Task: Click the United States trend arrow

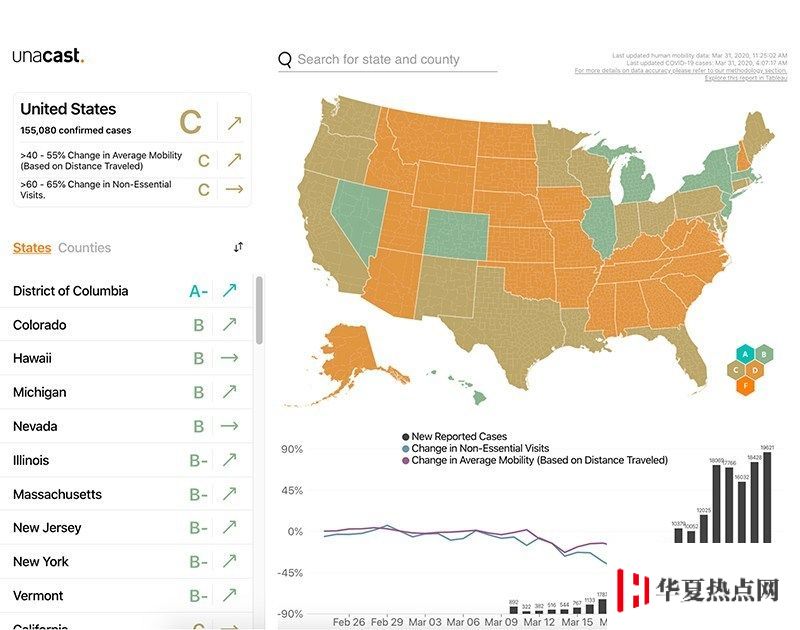Action: (x=234, y=123)
